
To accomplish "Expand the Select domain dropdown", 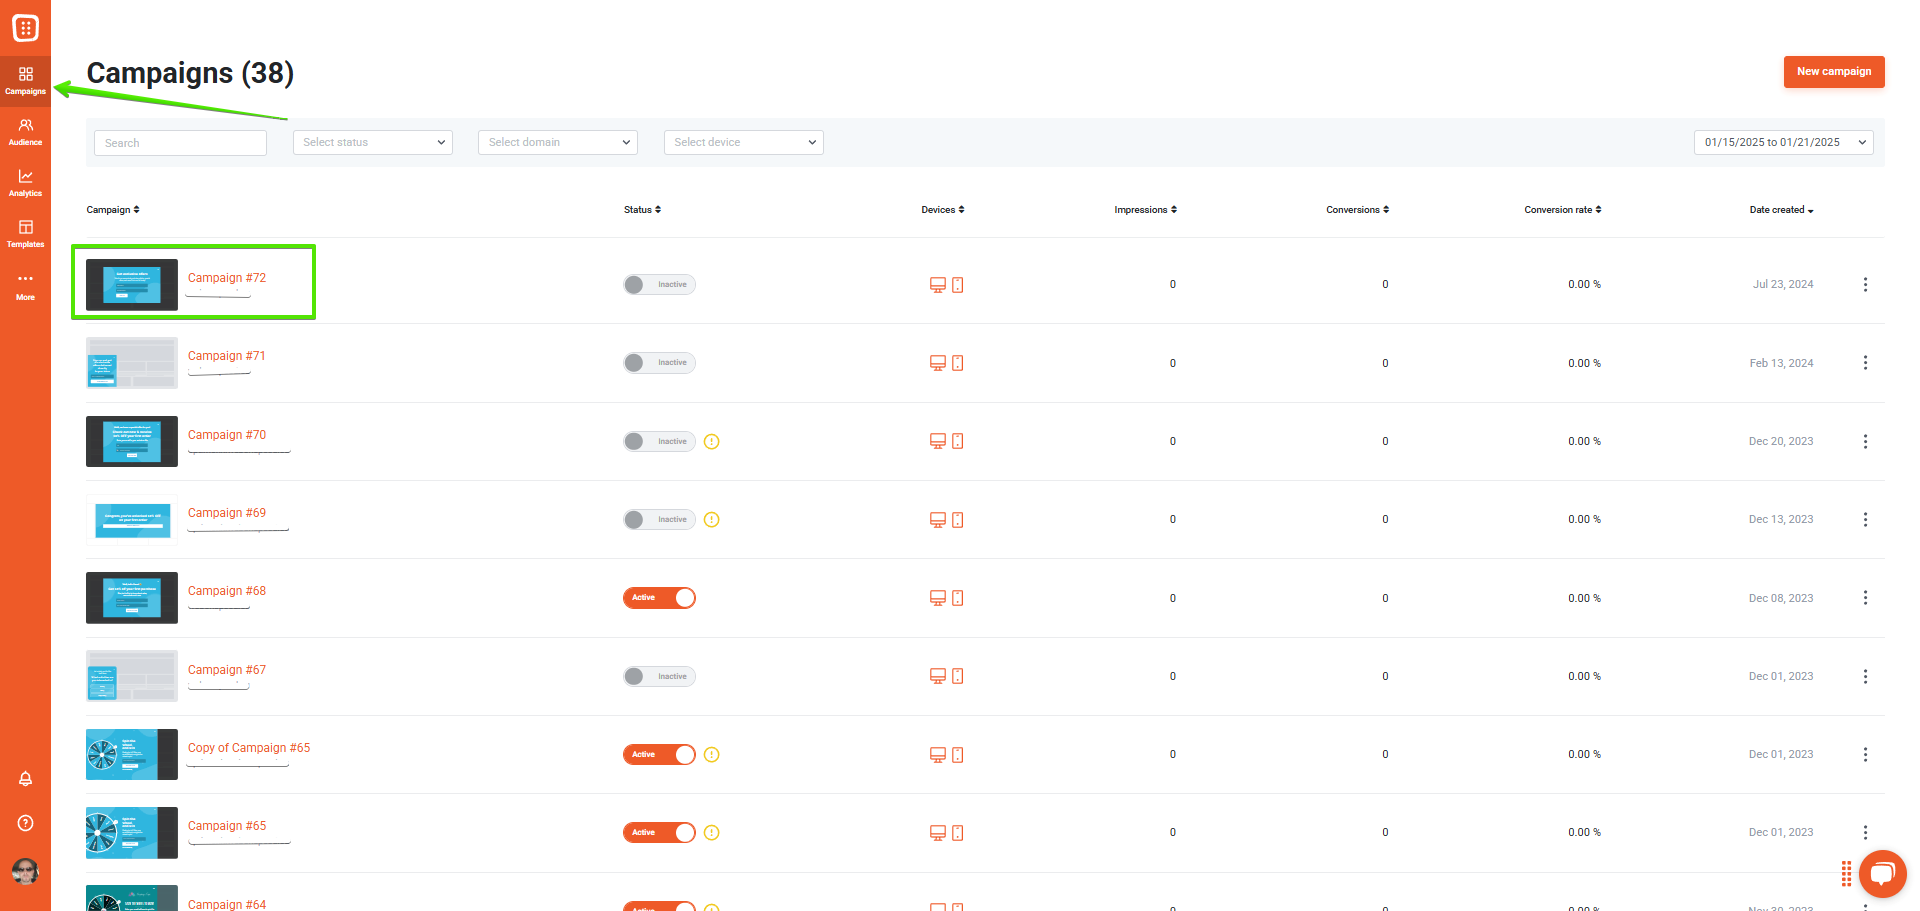I will click(558, 143).
